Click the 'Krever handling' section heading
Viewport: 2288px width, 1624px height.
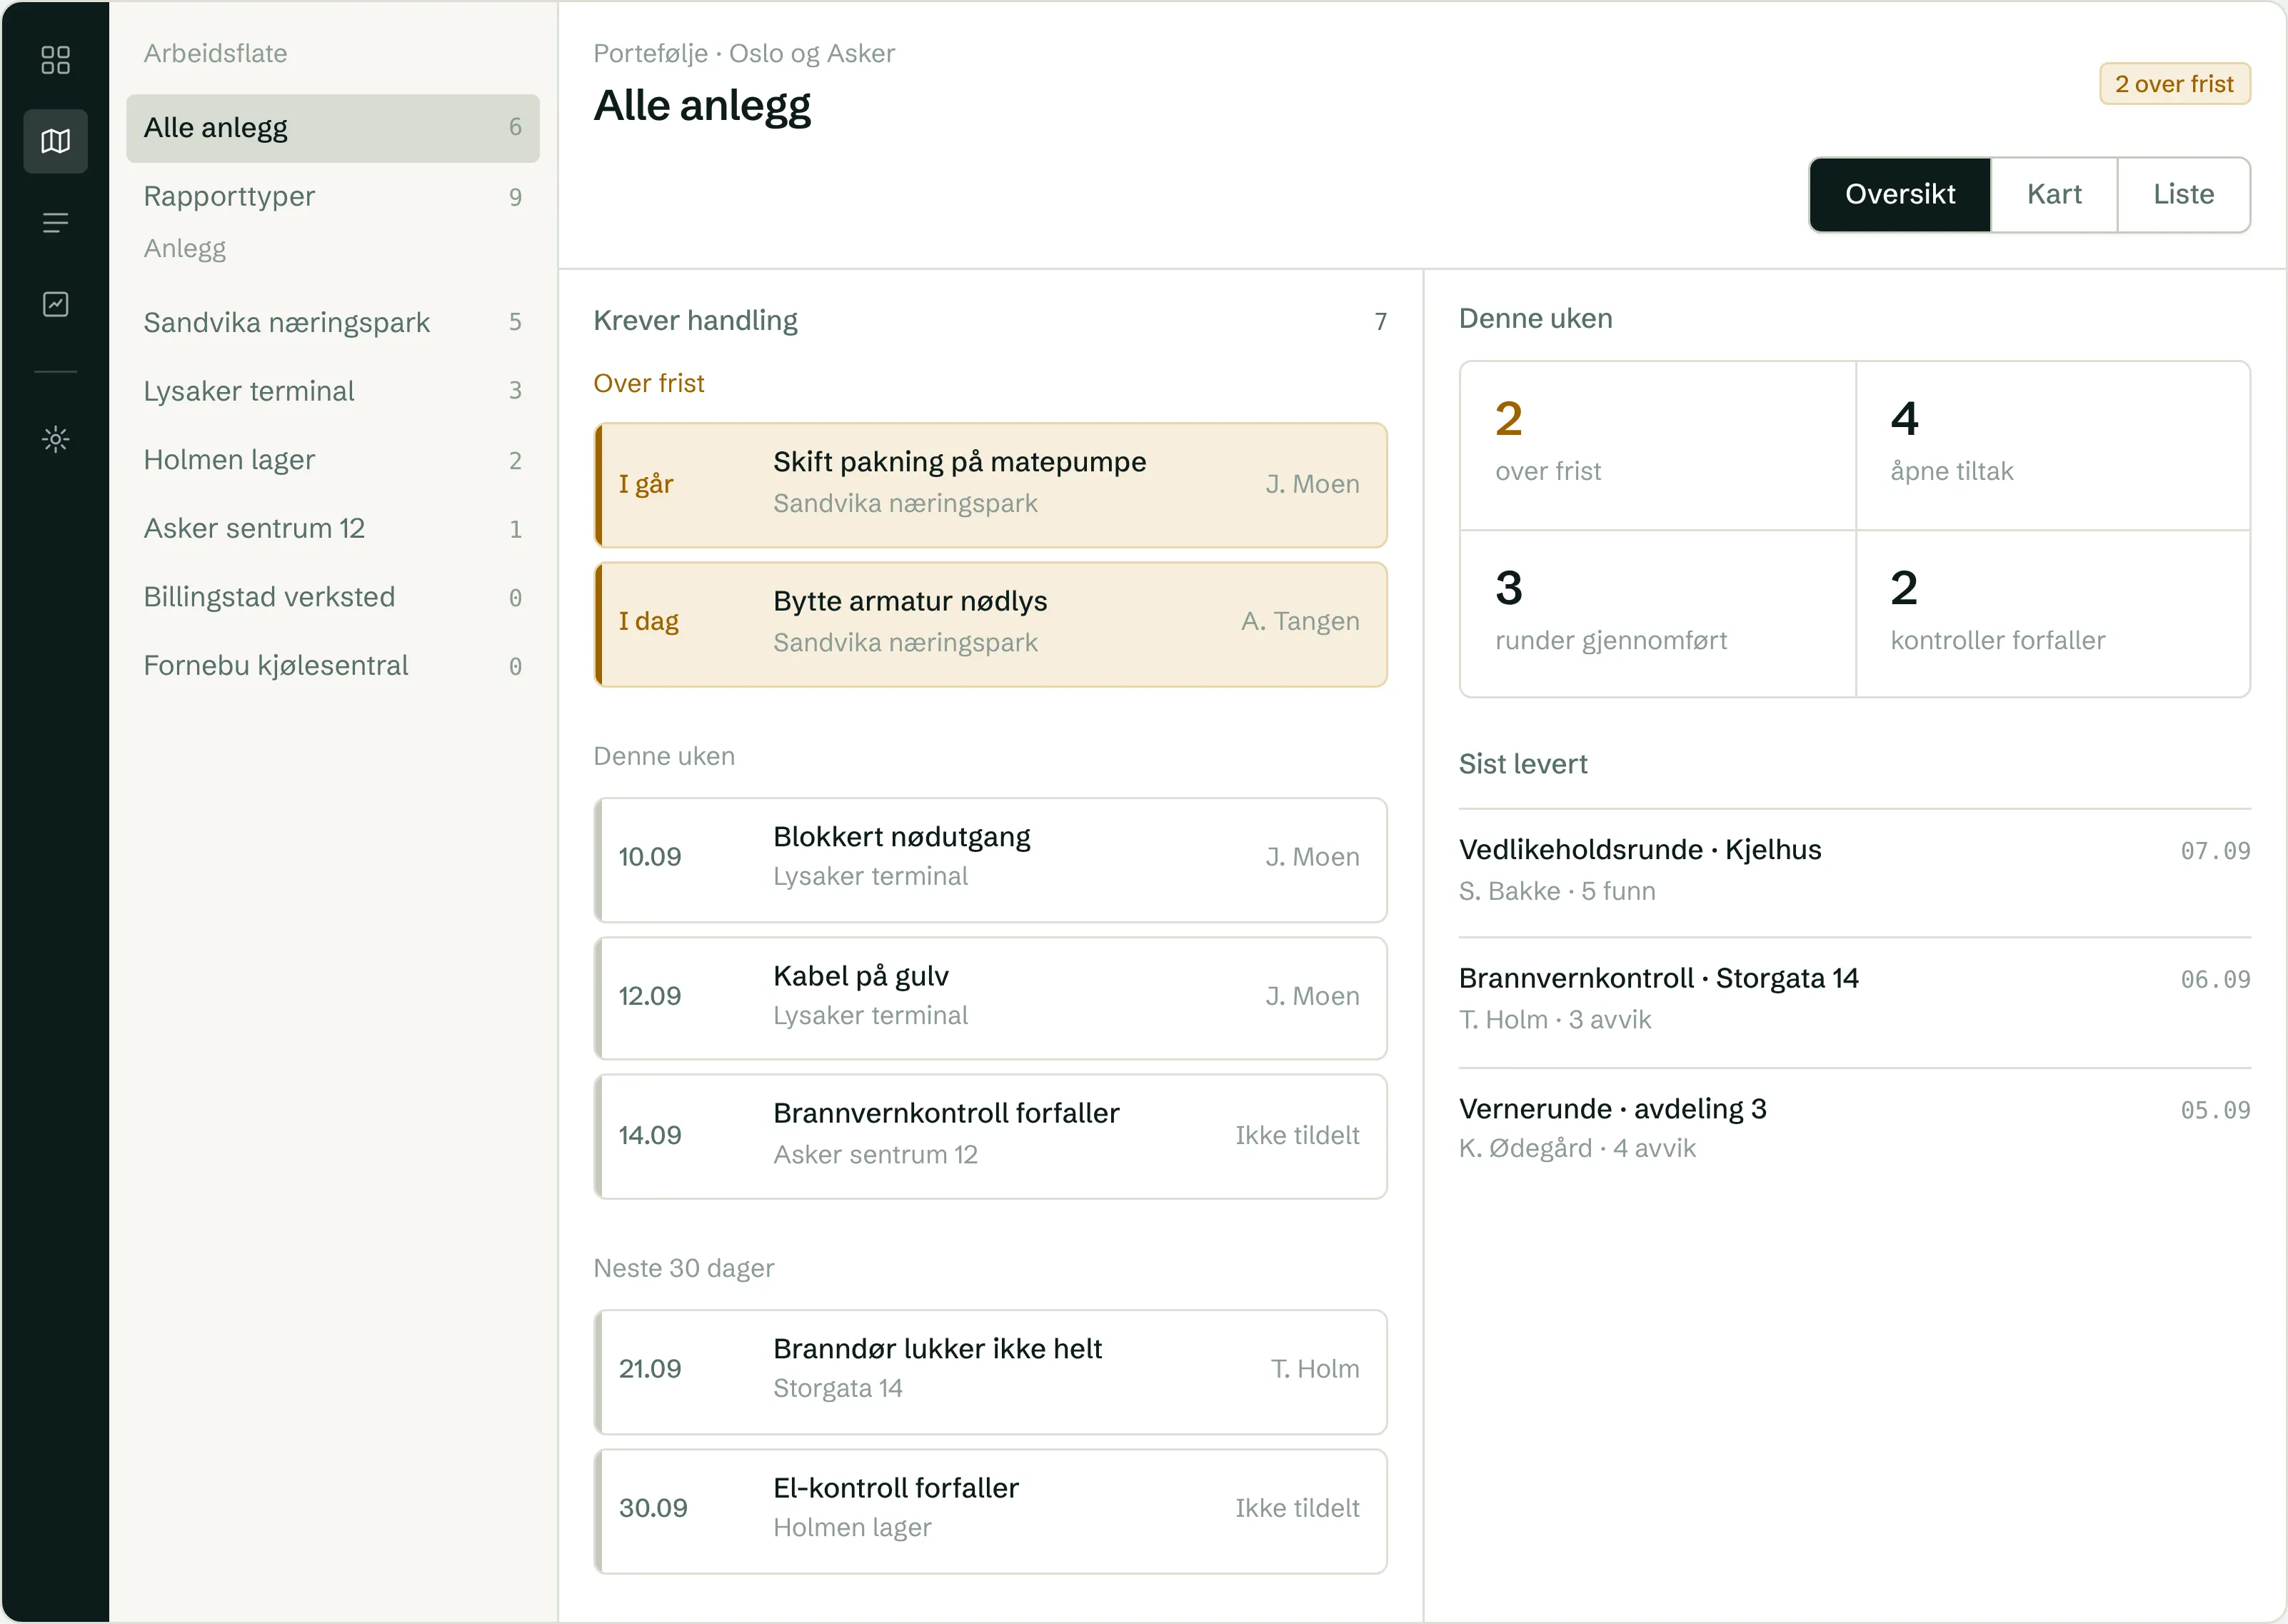pyautogui.click(x=695, y=320)
